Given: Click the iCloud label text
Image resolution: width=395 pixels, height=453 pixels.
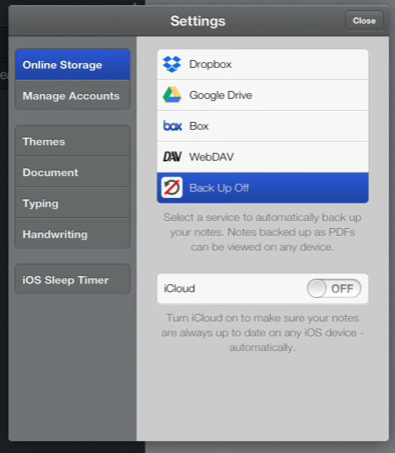Looking at the screenshot, I should tap(179, 288).
